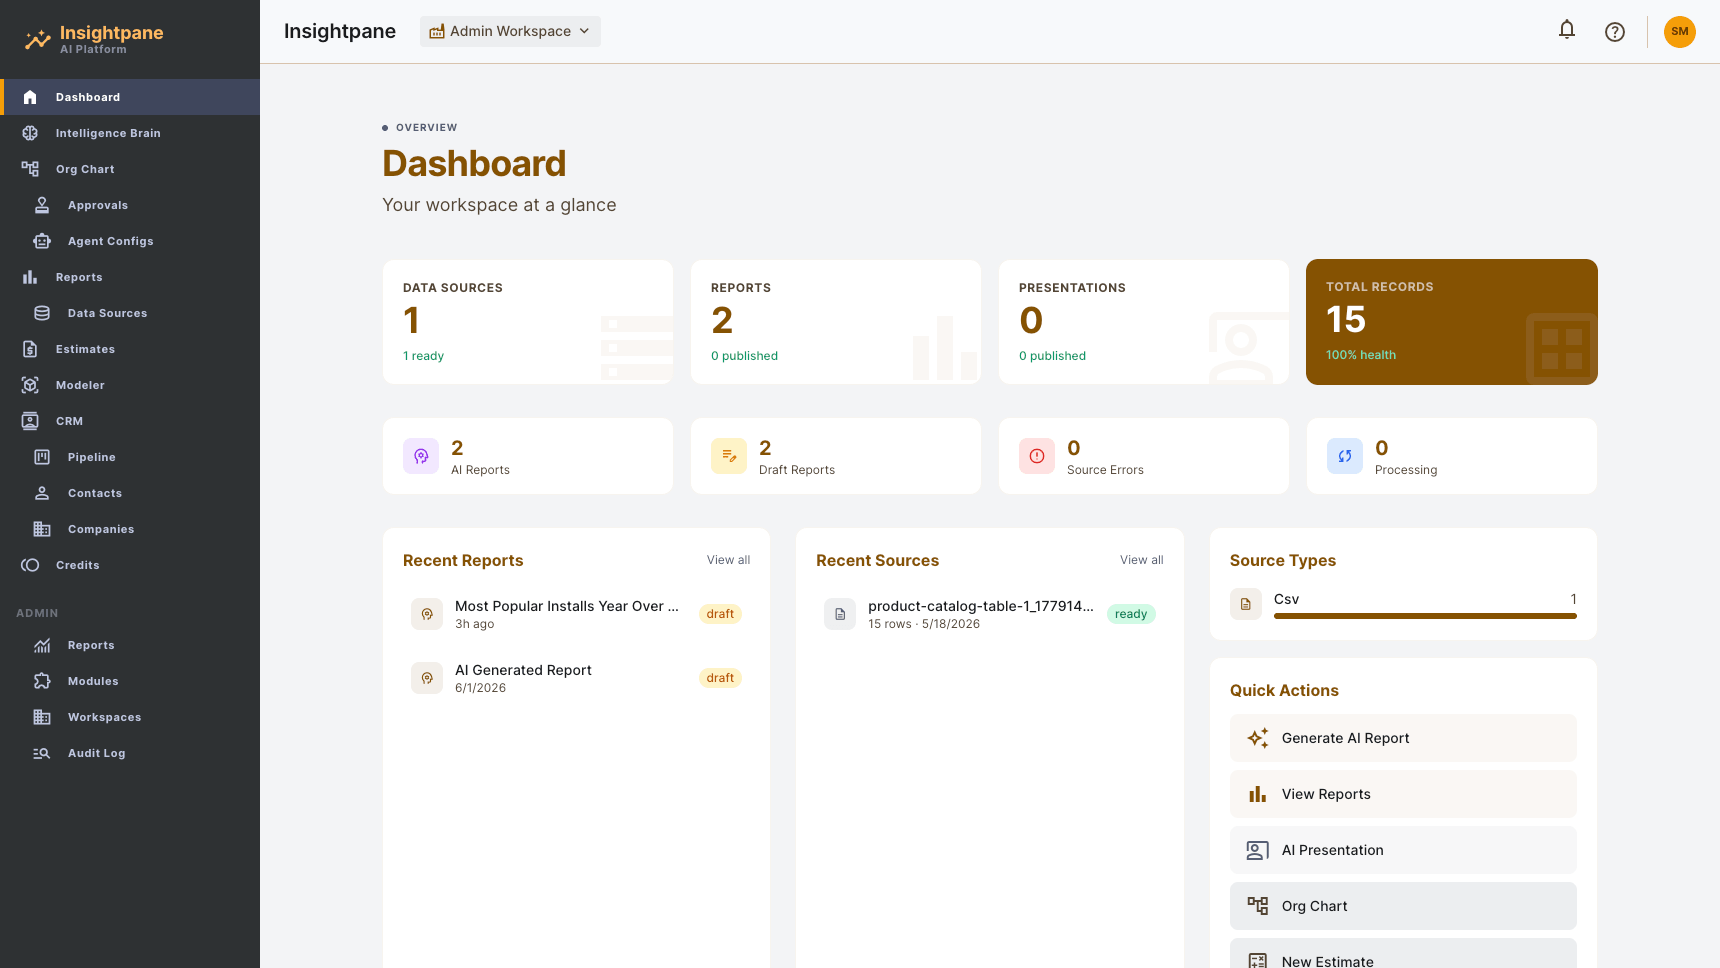Click the New Estimate quick action

coord(1403,955)
